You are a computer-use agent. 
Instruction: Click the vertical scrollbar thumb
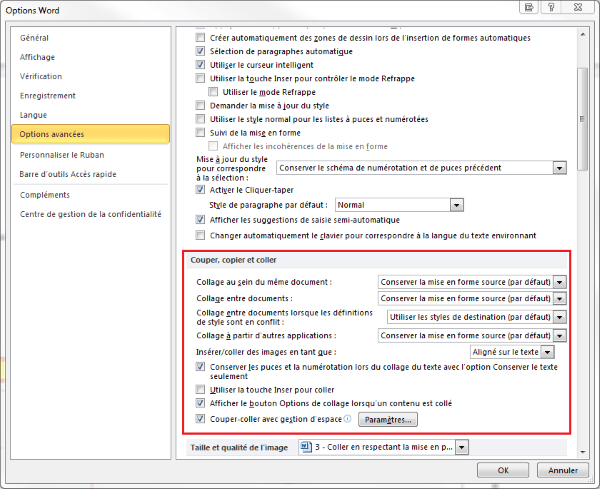click(x=583, y=119)
